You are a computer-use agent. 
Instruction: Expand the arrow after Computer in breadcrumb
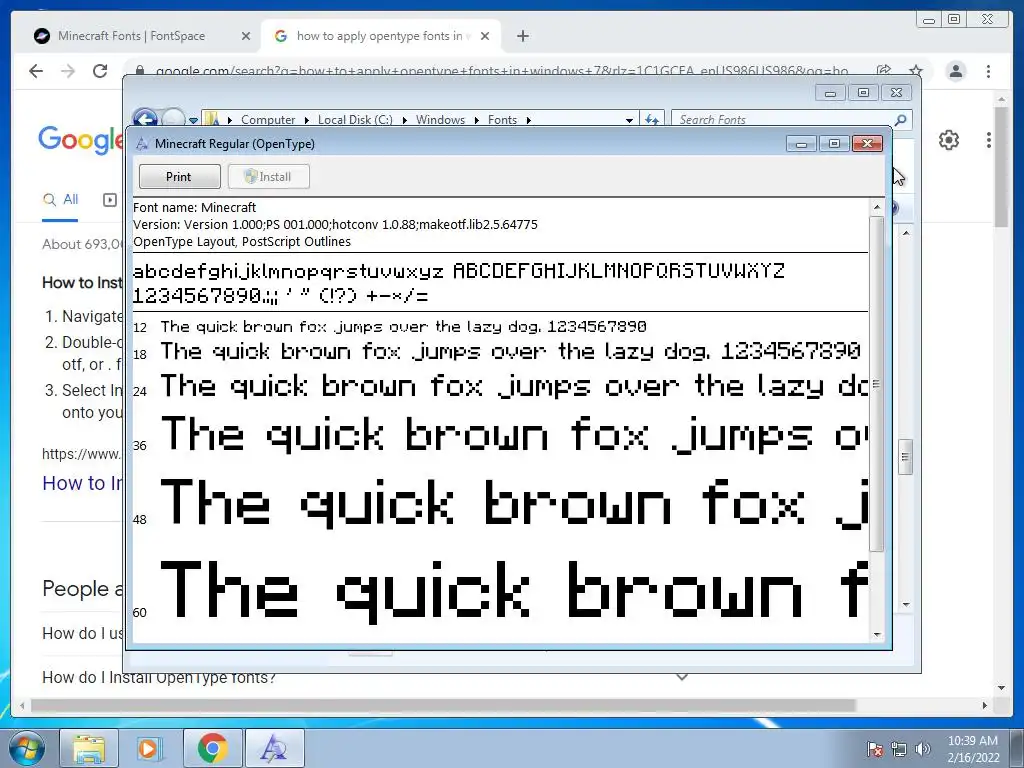(306, 120)
